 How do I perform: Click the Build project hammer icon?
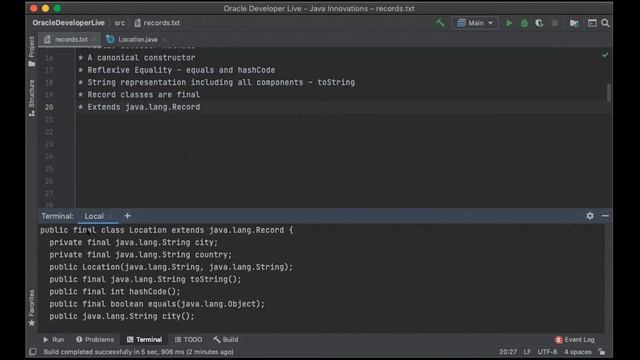point(440,23)
